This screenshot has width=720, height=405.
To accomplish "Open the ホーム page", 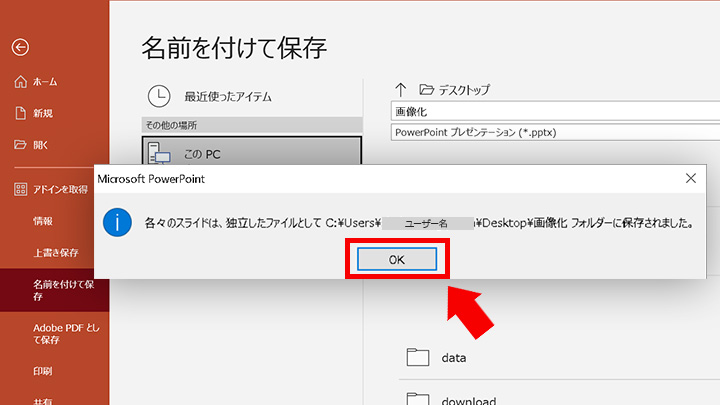I will (x=45, y=82).
